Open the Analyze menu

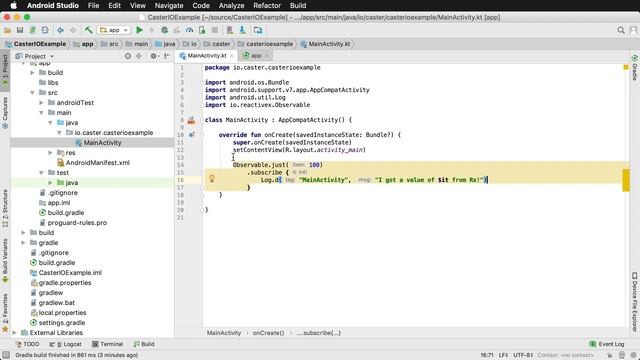click(231, 6)
